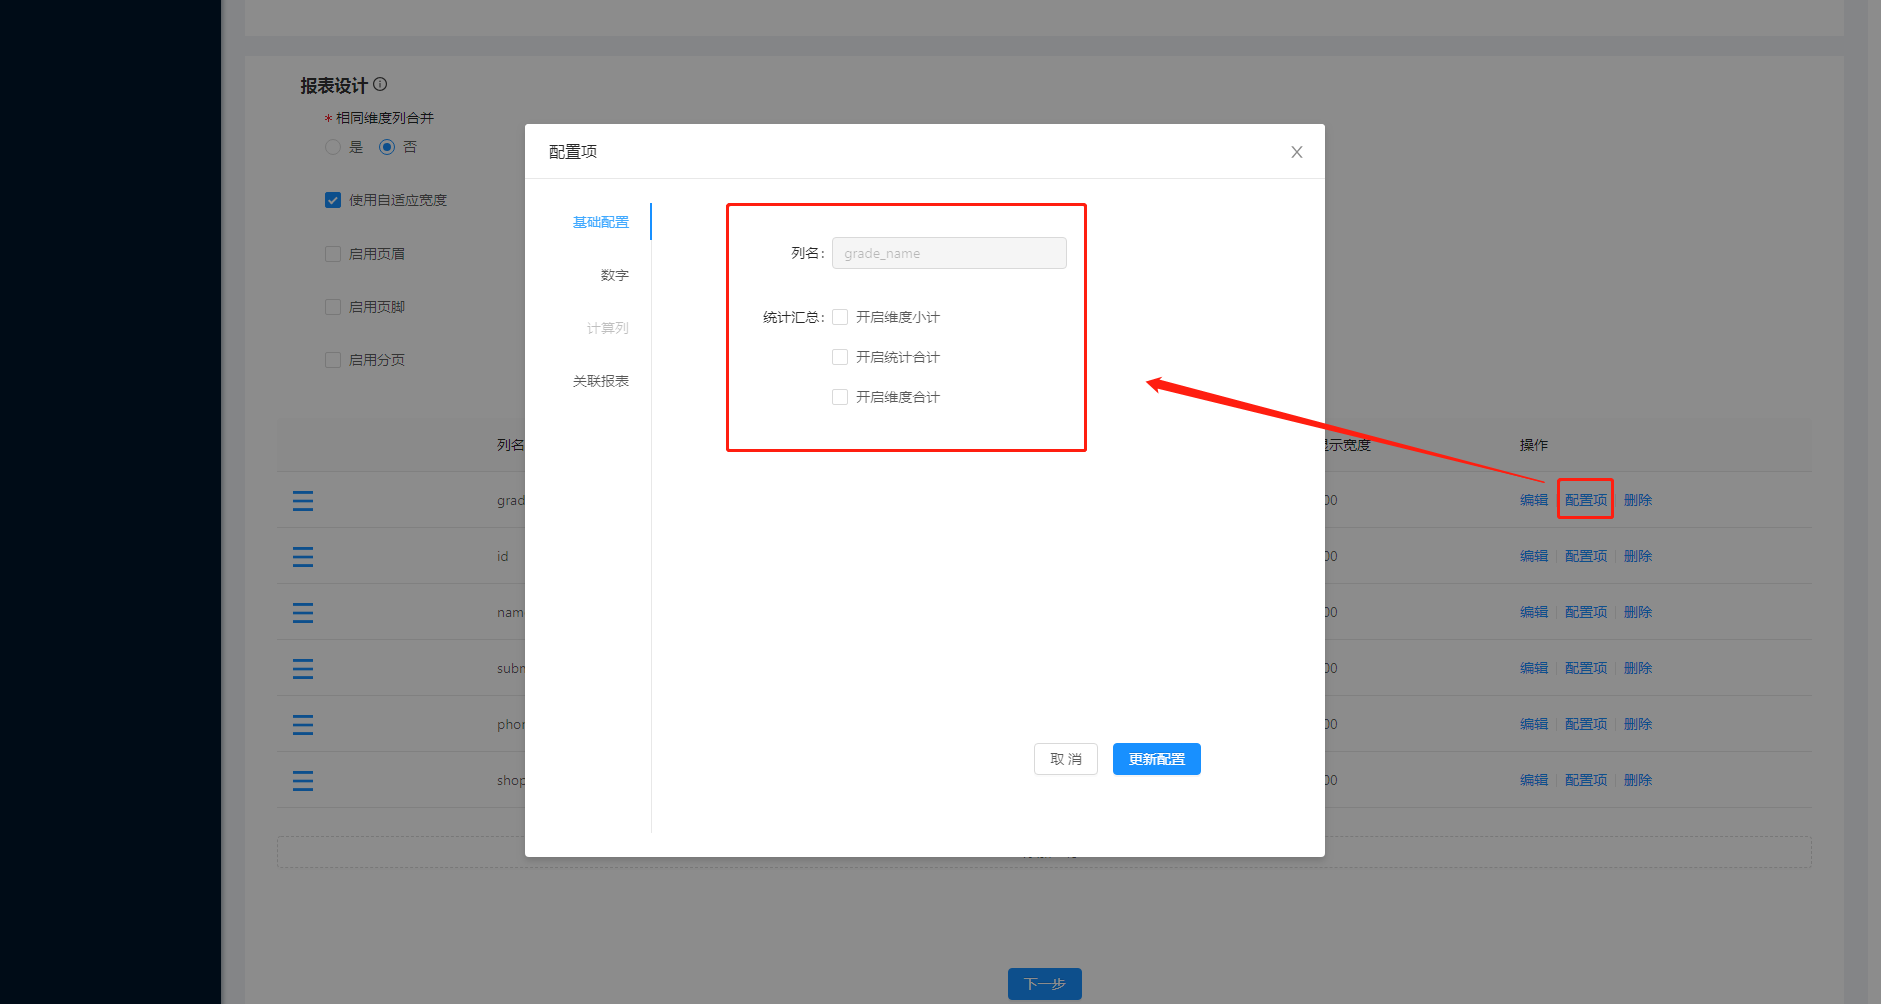Image resolution: width=1881 pixels, height=1004 pixels.
Task: Click 配置项 link in grade row
Action: click(x=1586, y=500)
